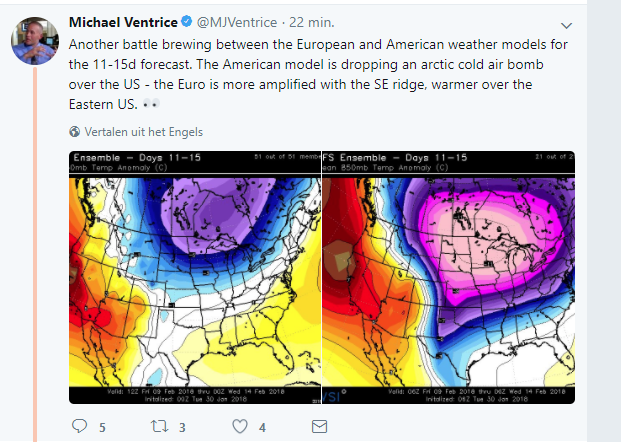Click the reply speech bubble icon
Image resolution: width=621 pixels, height=442 pixels.
(80, 426)
